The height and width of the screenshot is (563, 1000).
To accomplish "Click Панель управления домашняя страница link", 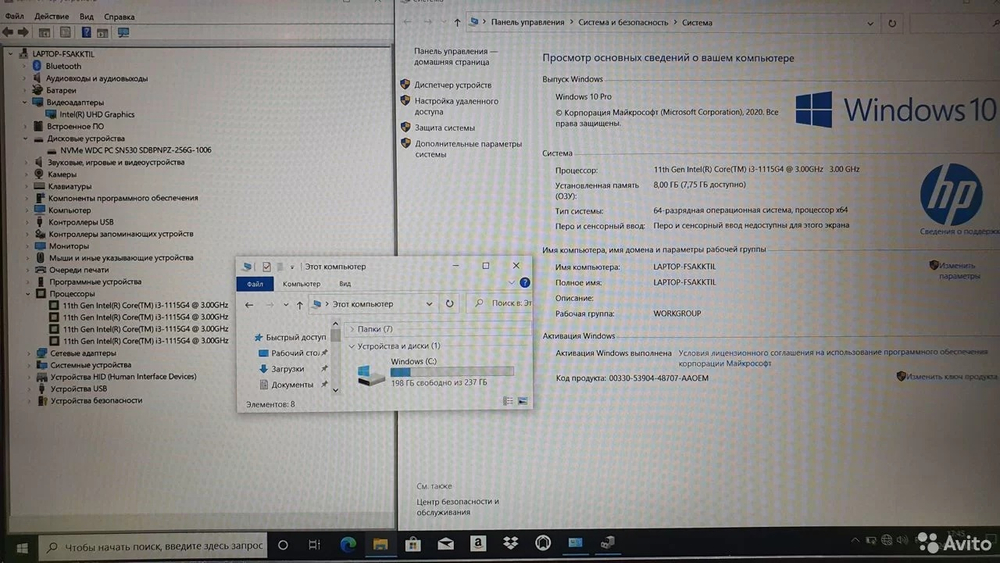I will (455, 56).
